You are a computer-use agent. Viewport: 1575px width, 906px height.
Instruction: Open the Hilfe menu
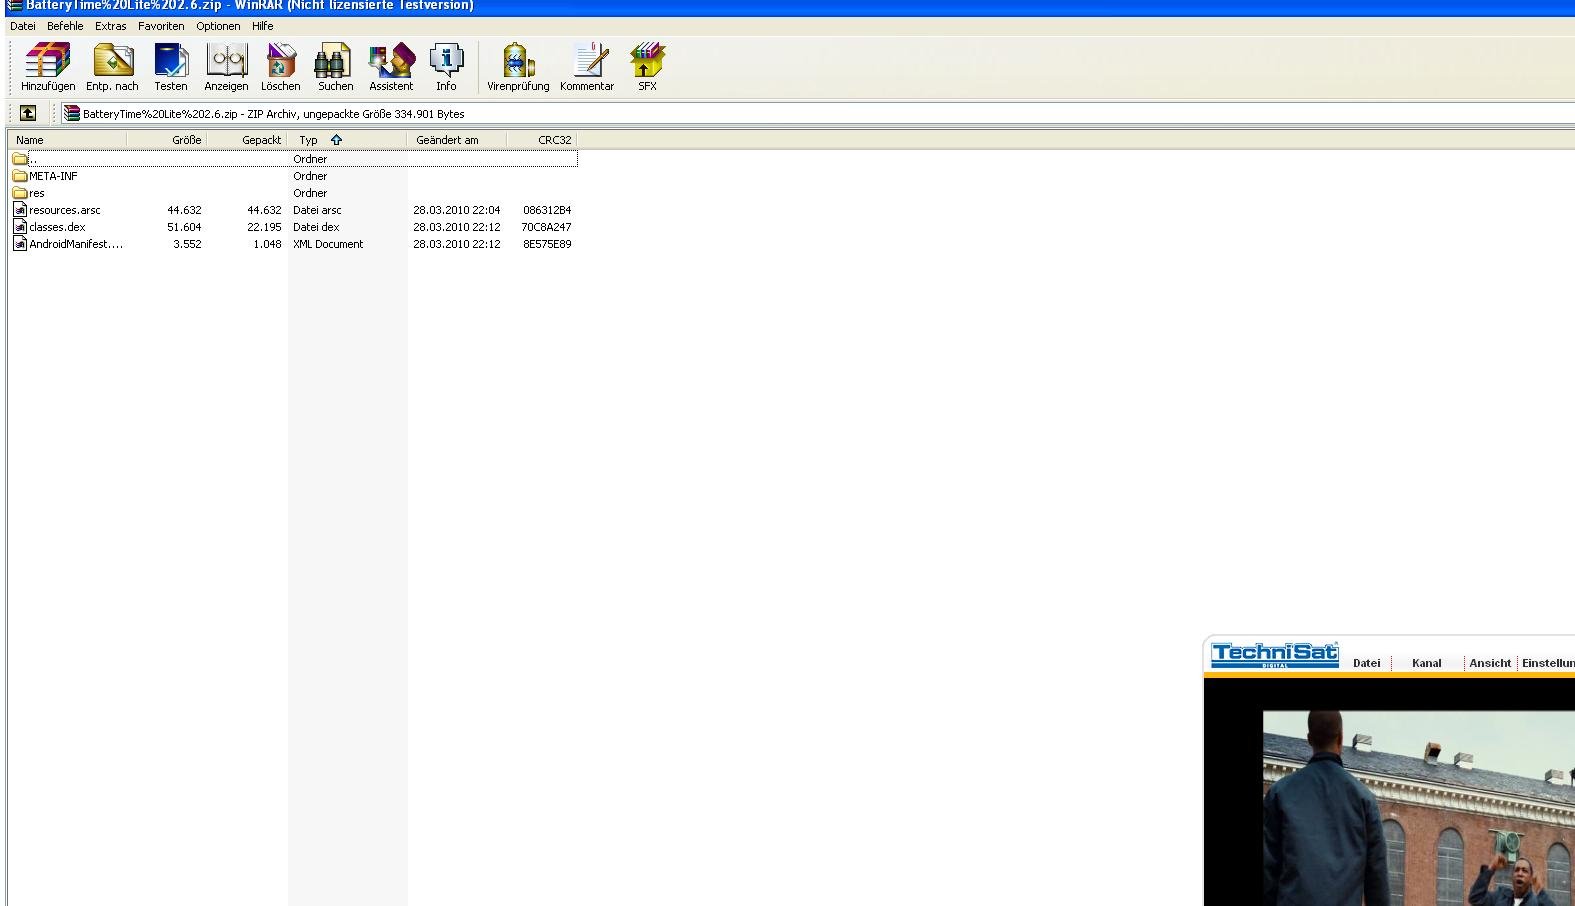263,26
